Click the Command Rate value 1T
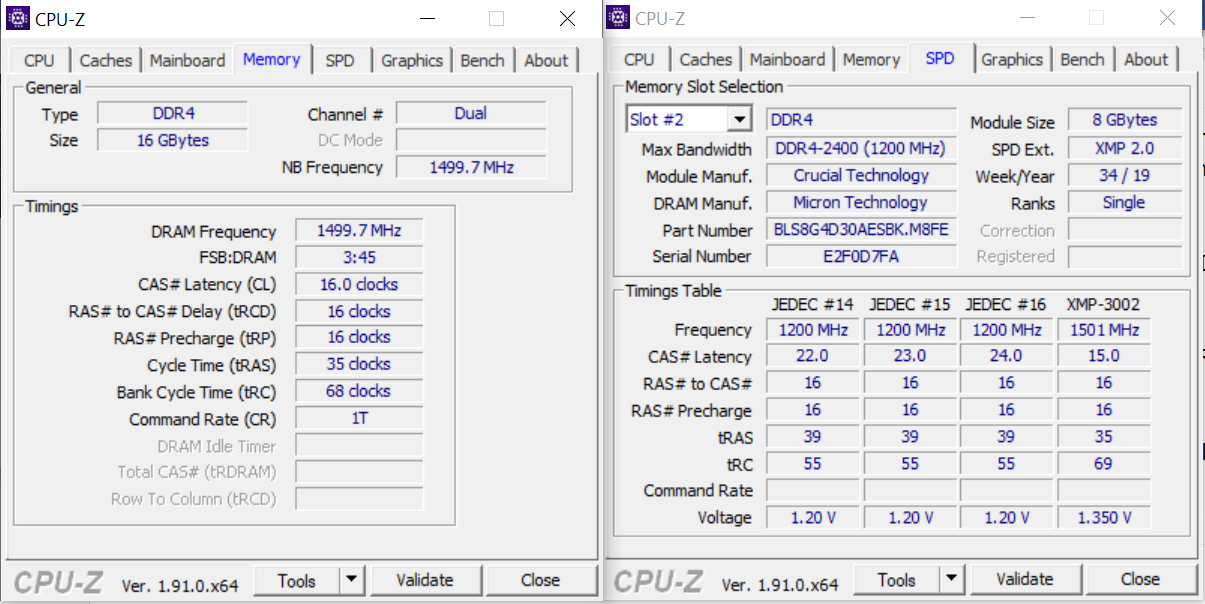Image resolution: width=1205 pixels, height=604 pixels. click(x=359, y=418)
